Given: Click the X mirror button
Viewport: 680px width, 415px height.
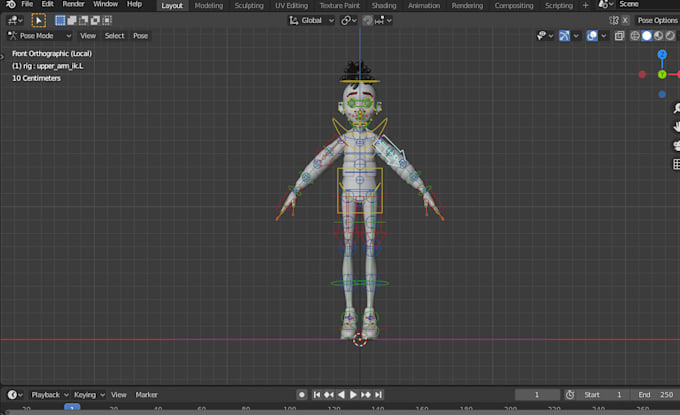Looking at the screenshot, I should click(x=625, y=20).
